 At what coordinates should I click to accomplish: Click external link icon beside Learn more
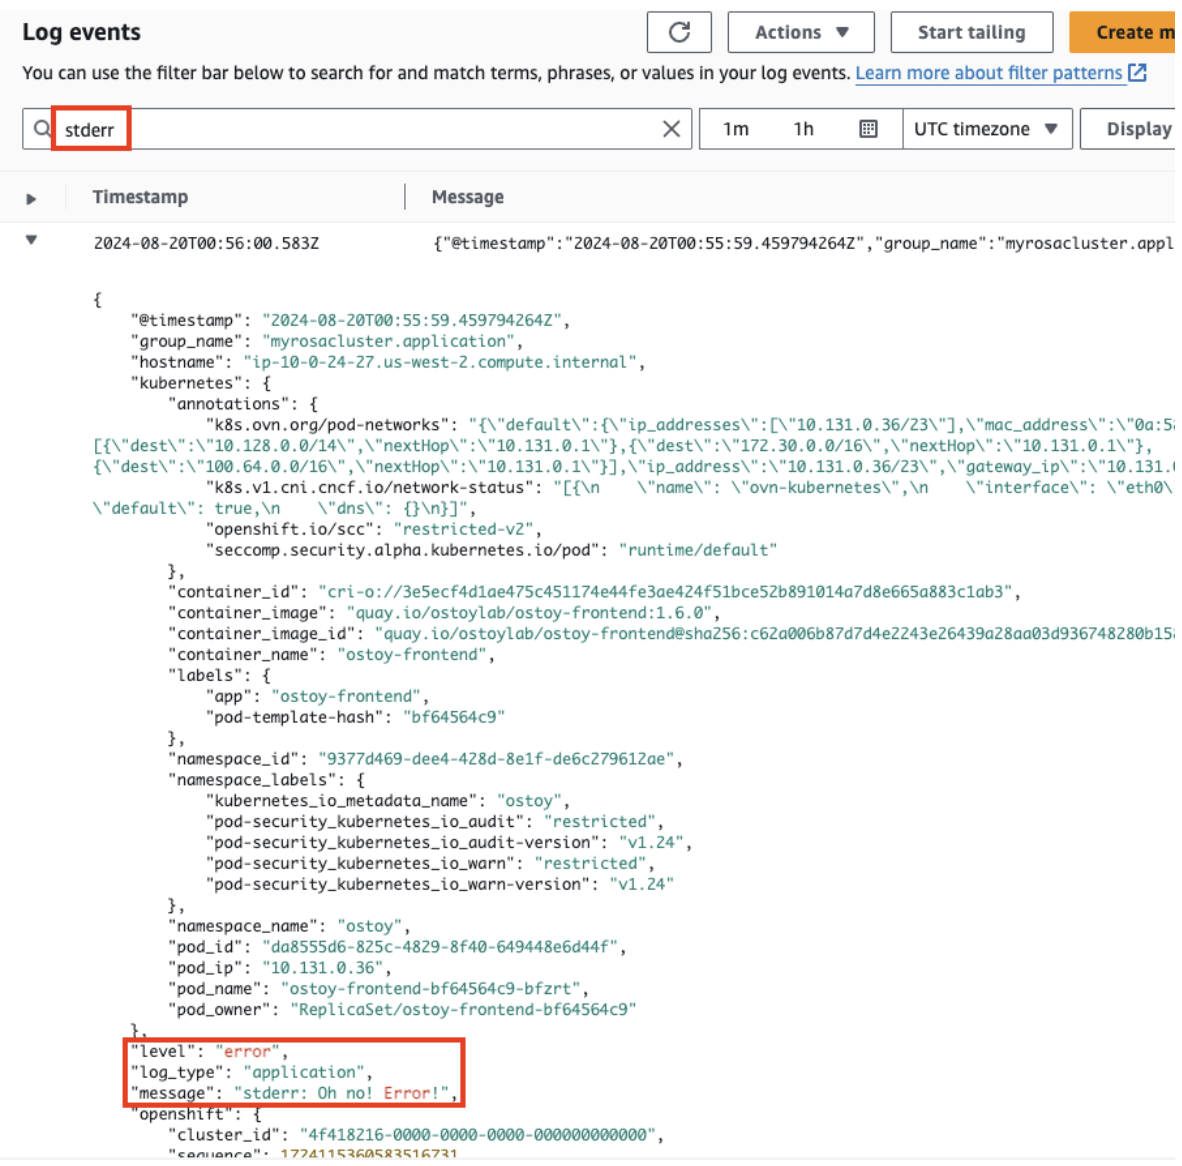coord(1137,73)
